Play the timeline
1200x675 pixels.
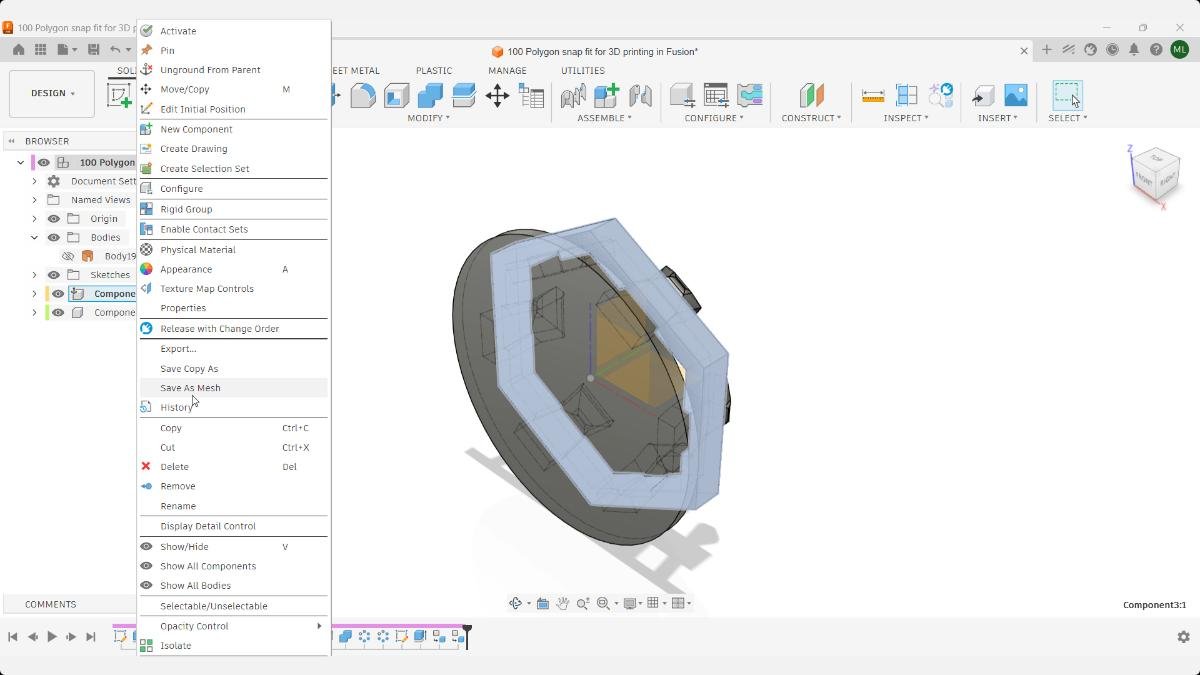(x=52, y=636)
